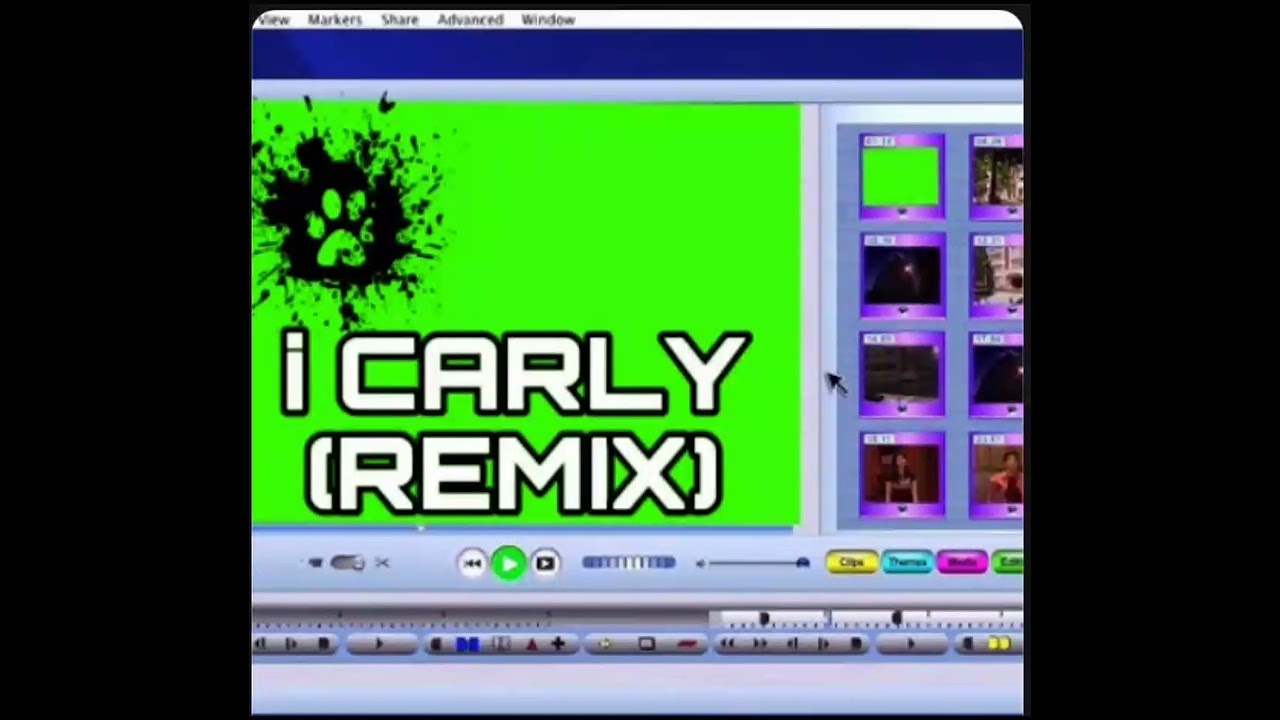Image resolution: width=1280 pixels, height=720 pixels.
Task: Click the long play-arrow button at bottom right
Action: point(911,645)
